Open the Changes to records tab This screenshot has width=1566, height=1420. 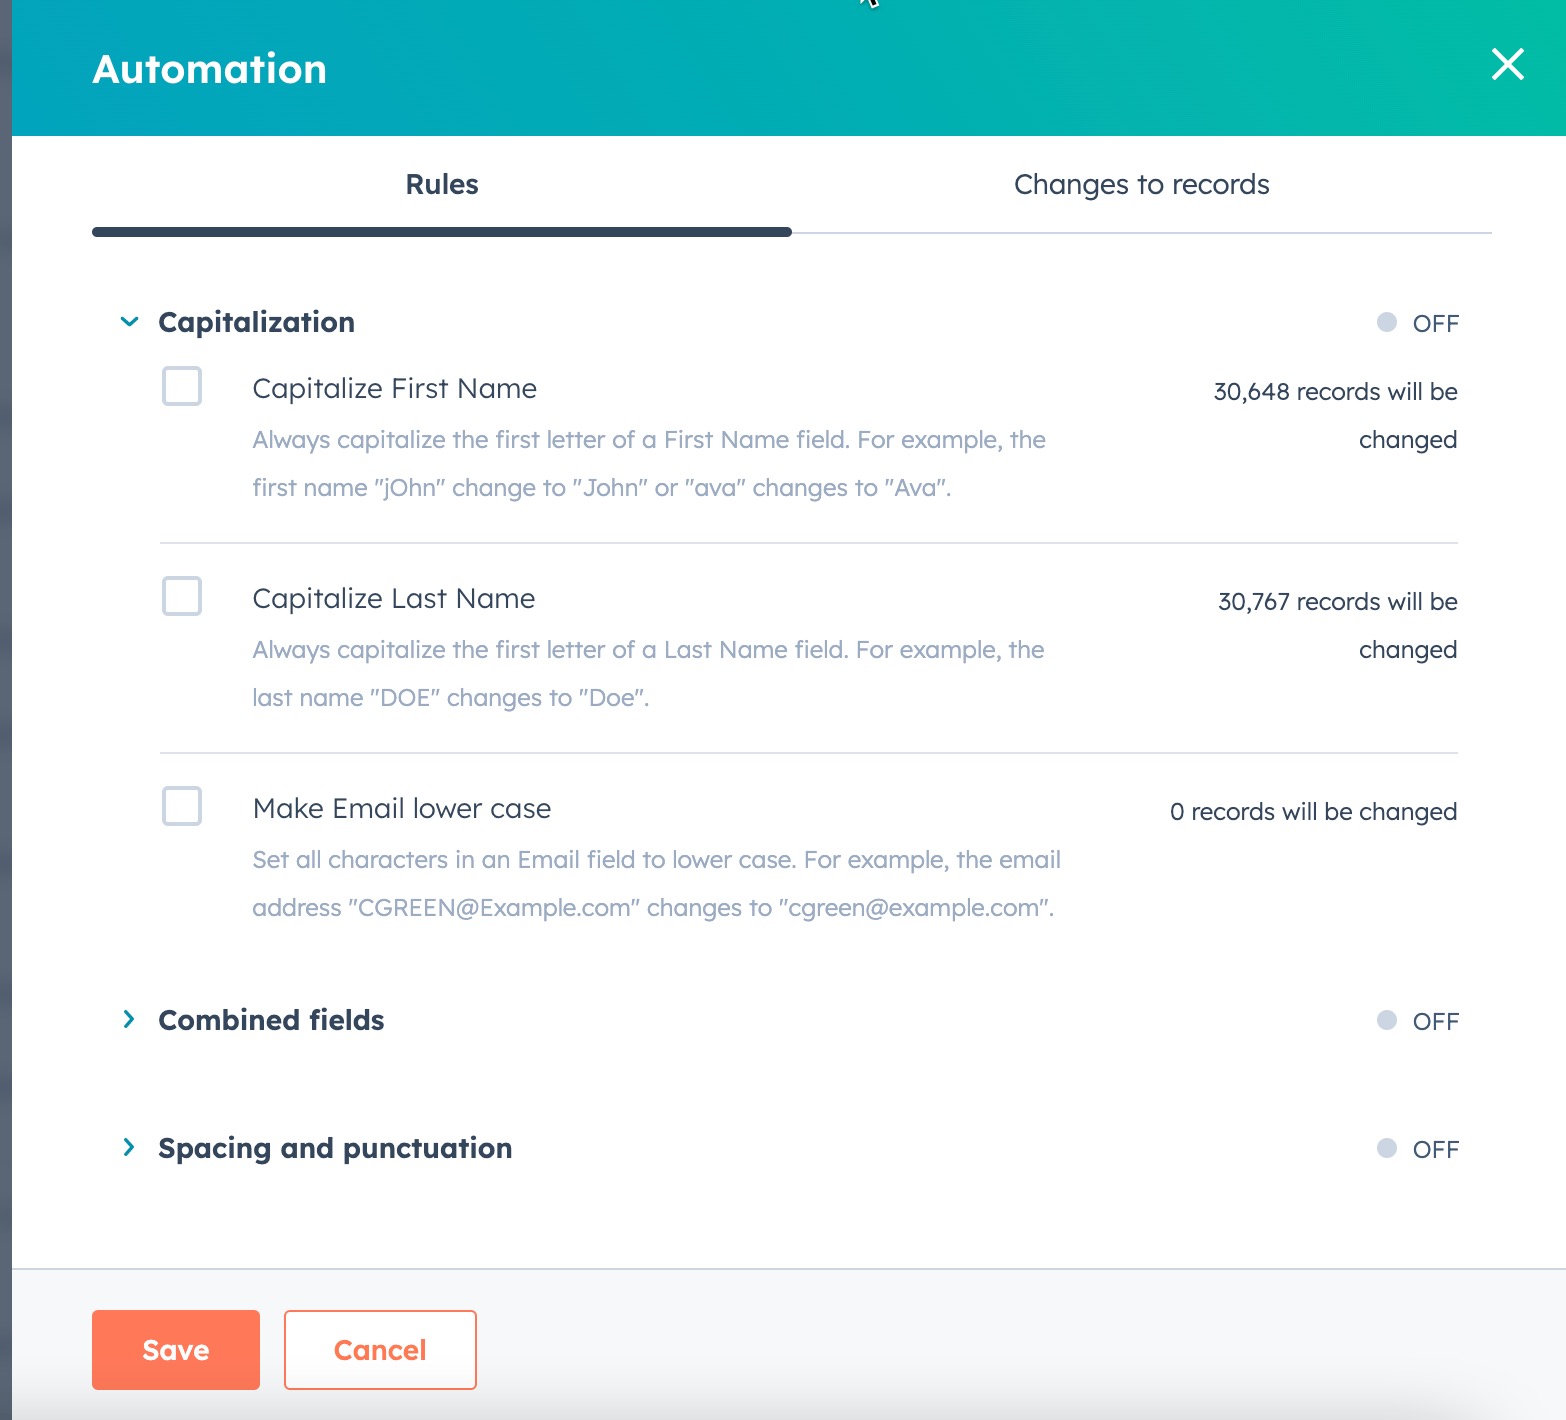1141,185
